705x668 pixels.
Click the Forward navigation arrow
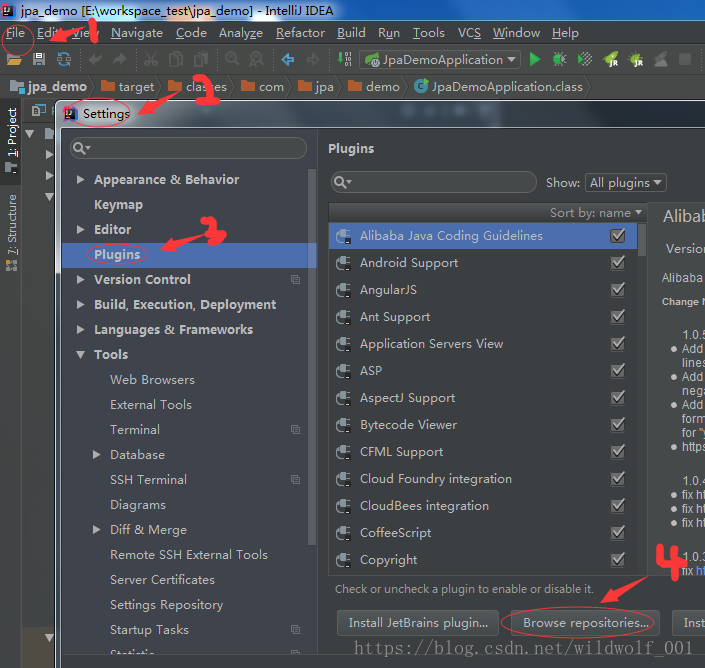coord(313,59)
